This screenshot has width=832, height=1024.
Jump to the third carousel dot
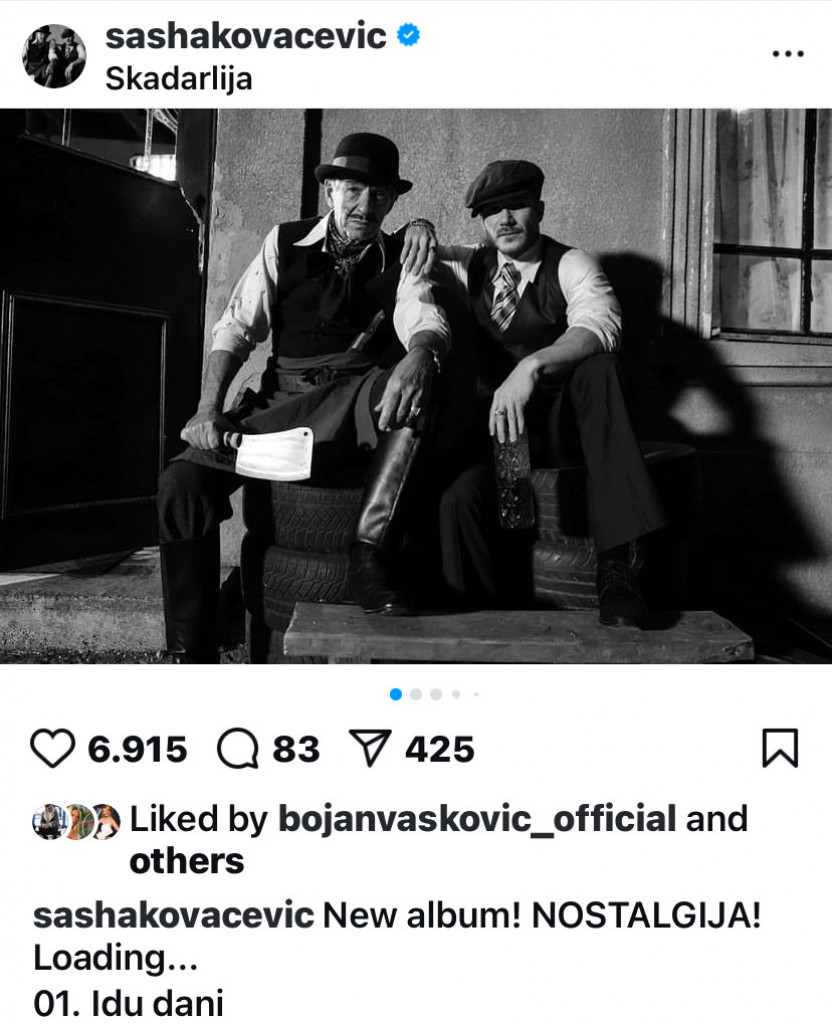(x=436, y=694)
